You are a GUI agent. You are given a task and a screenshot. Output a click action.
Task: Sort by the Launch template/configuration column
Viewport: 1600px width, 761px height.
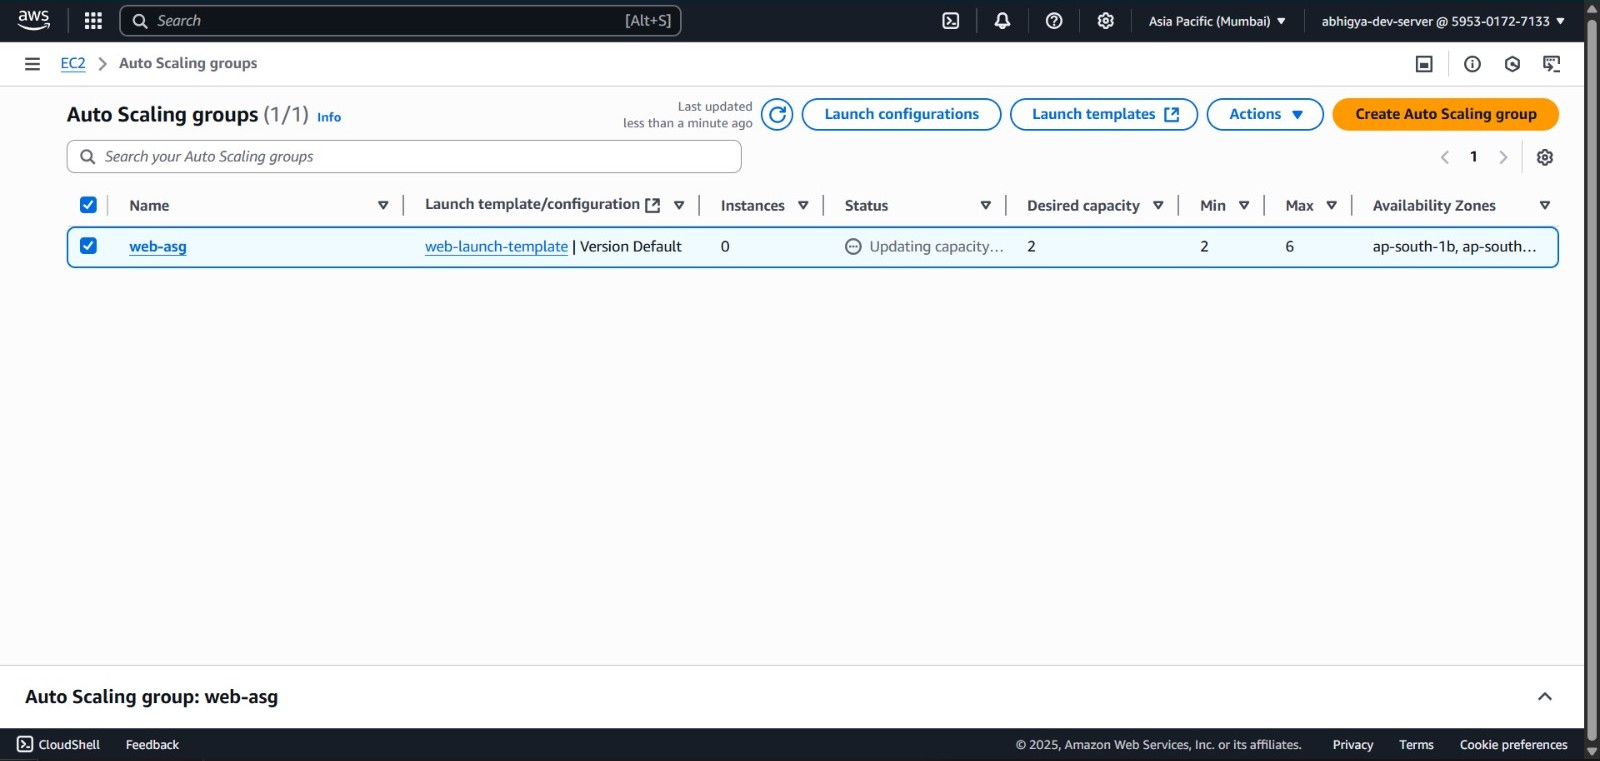[x=679, y=205]
